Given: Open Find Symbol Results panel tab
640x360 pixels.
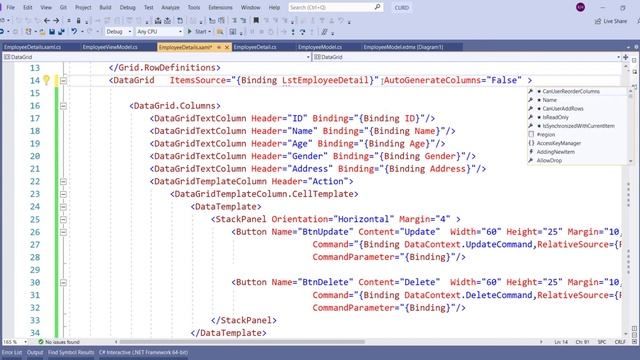Looking at the screenshot, I should coord(71,353).
